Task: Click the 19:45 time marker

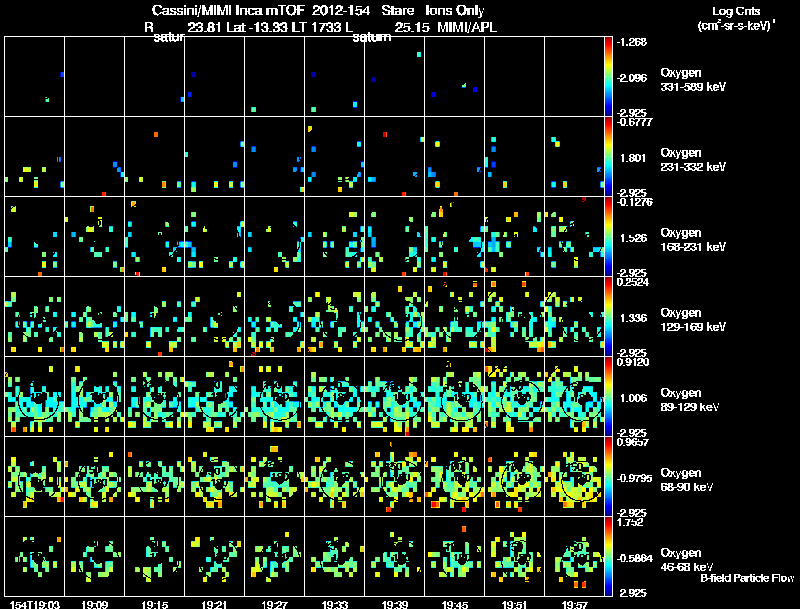Action: [455, 604]
